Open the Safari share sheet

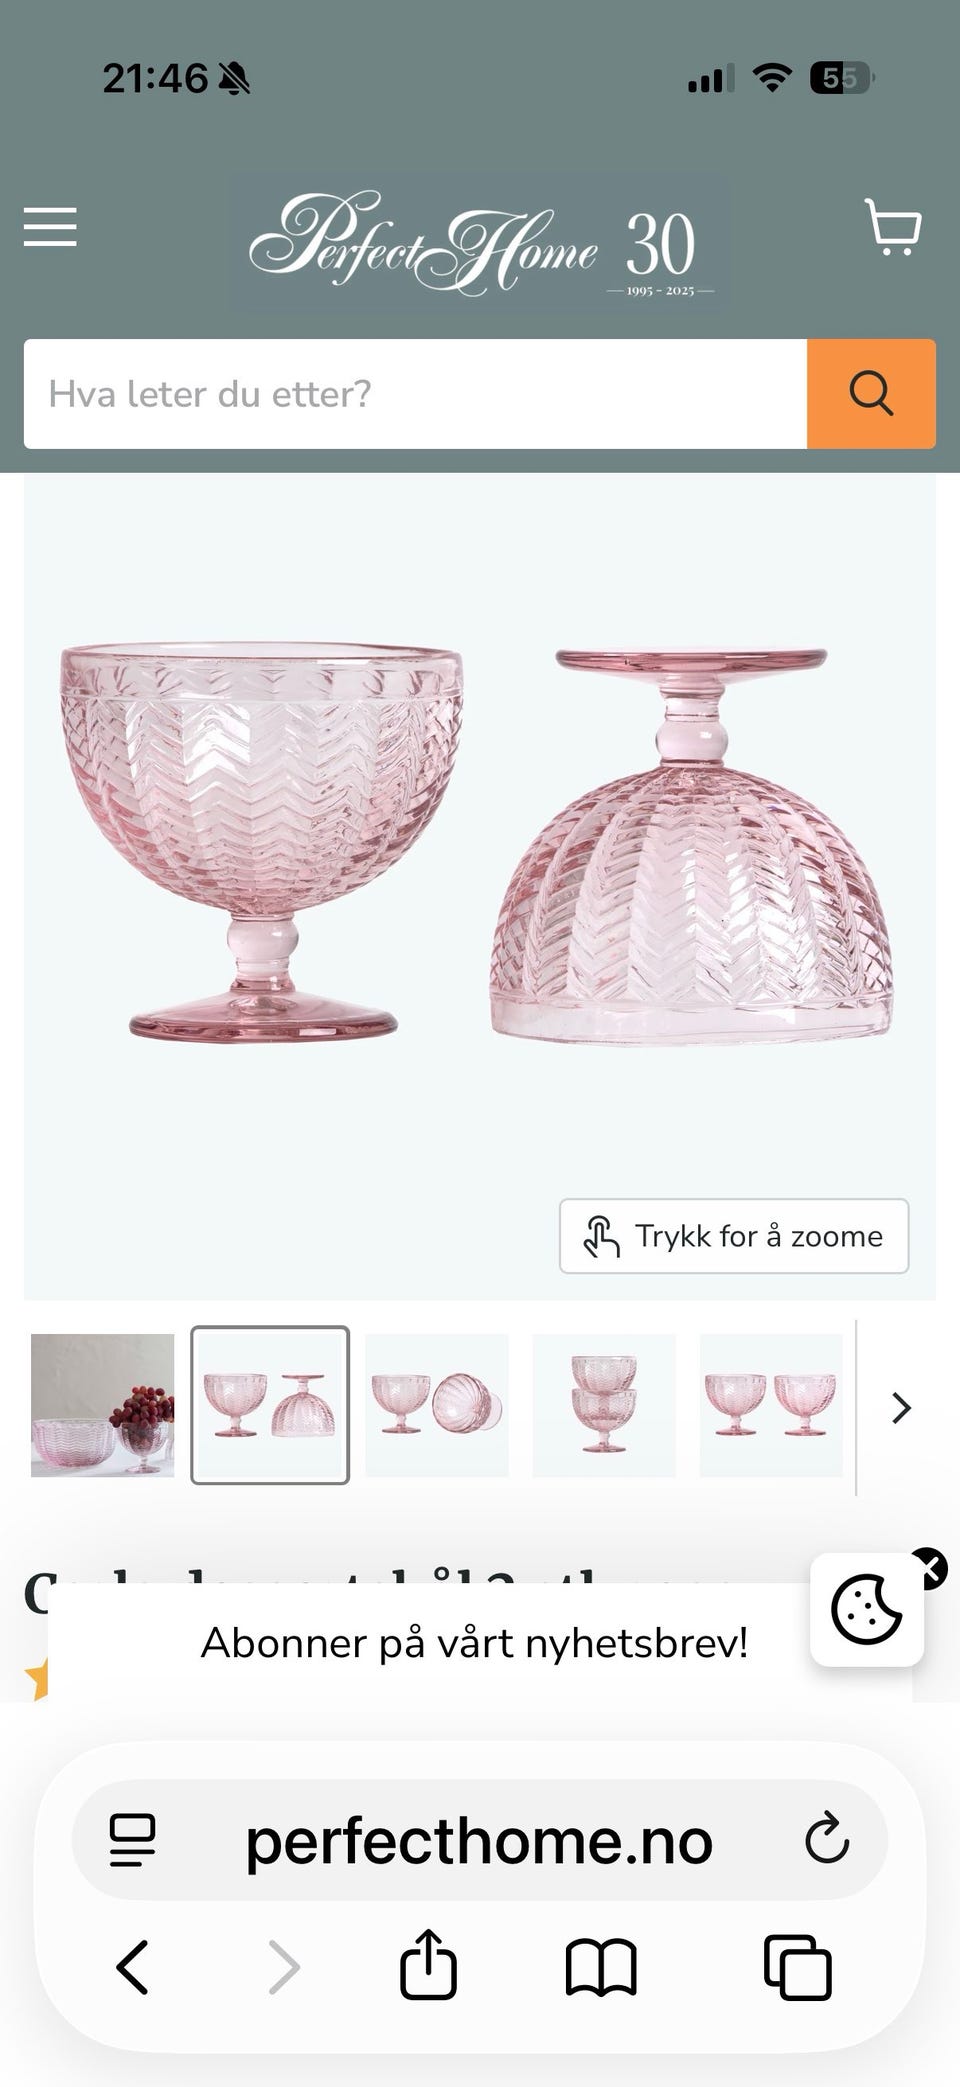[x=429, y=1964]
